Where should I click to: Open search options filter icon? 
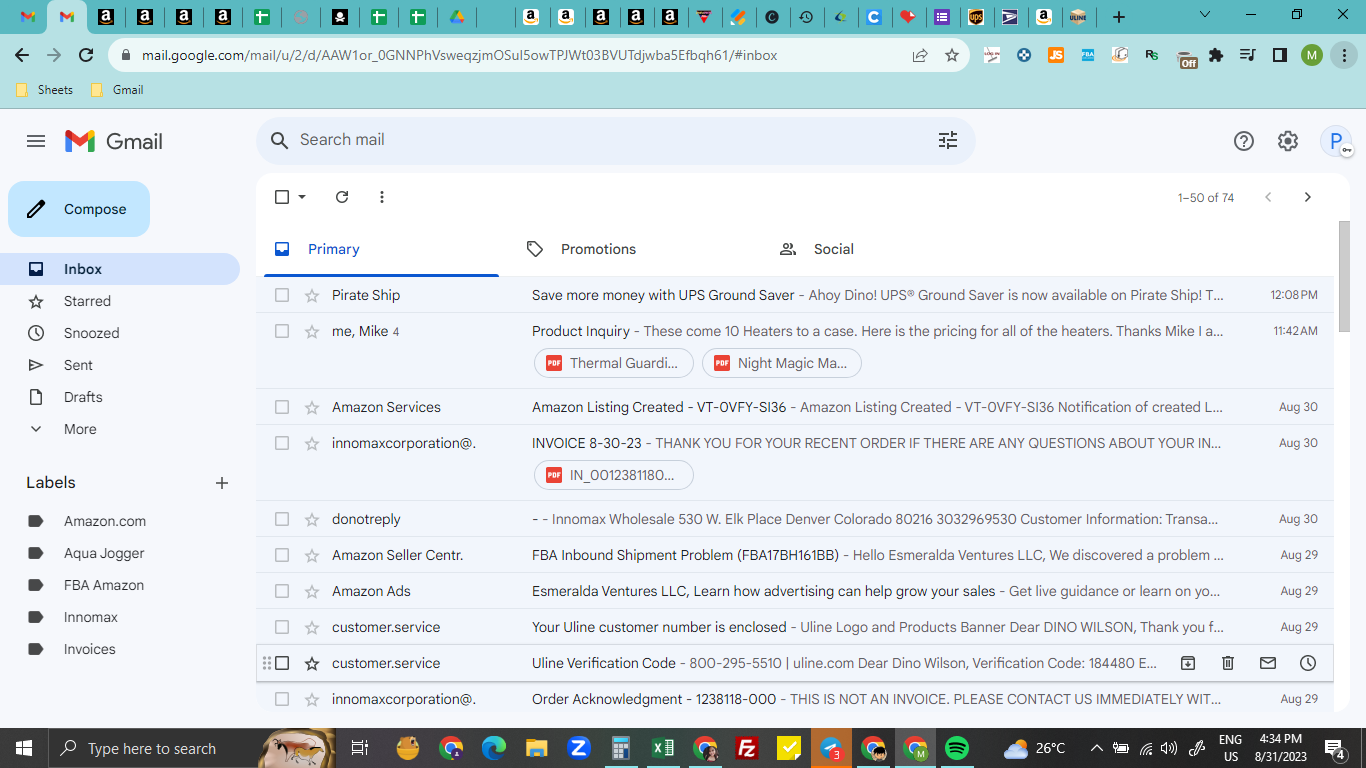coord(948,140)
